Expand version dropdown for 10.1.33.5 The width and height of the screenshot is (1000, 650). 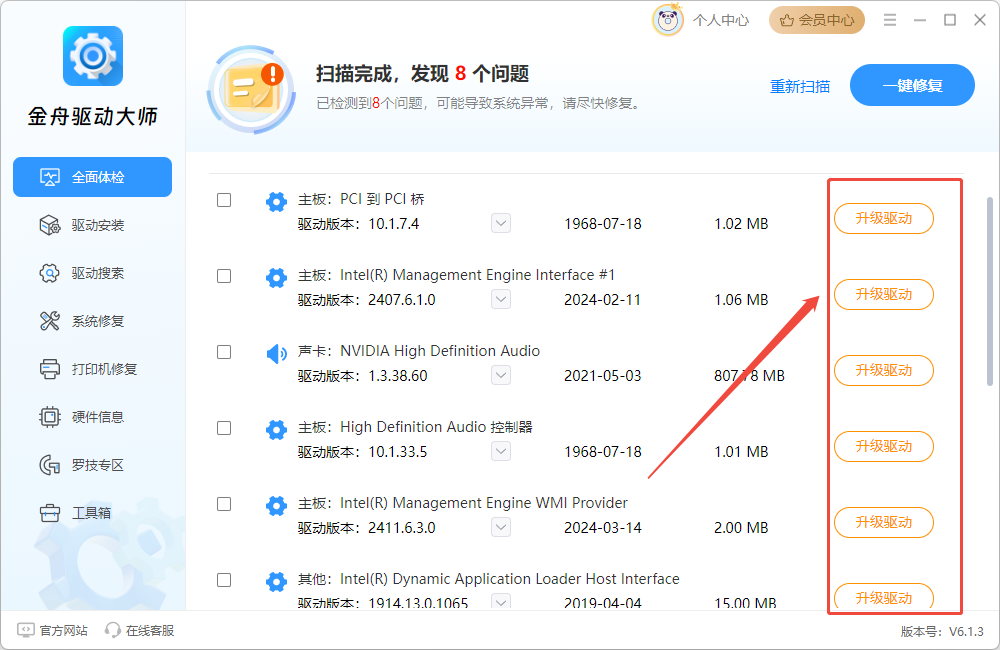pos(501,451)
